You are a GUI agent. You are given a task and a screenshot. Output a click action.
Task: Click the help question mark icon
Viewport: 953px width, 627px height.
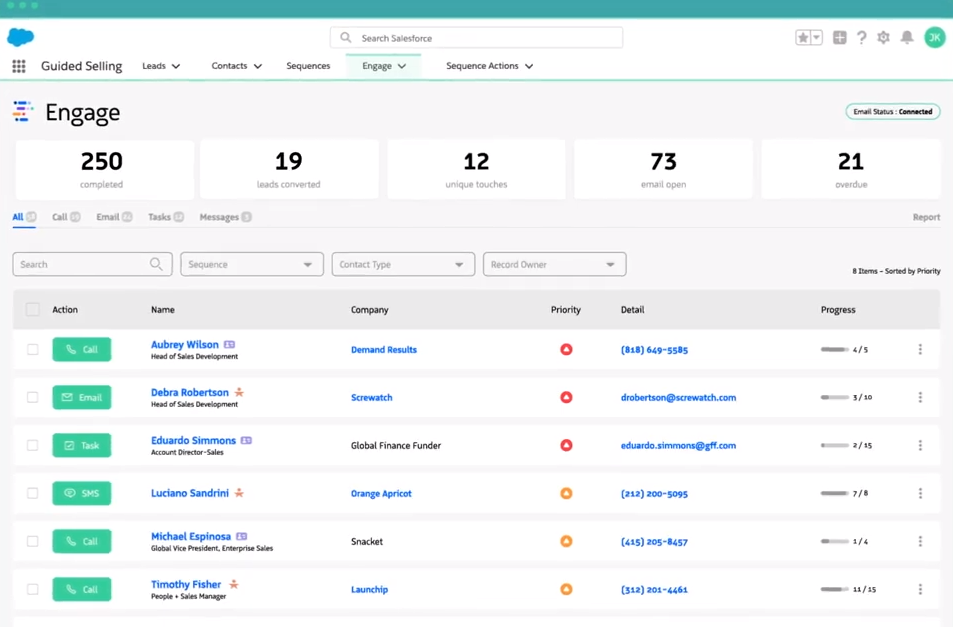[x=861, y=38]
